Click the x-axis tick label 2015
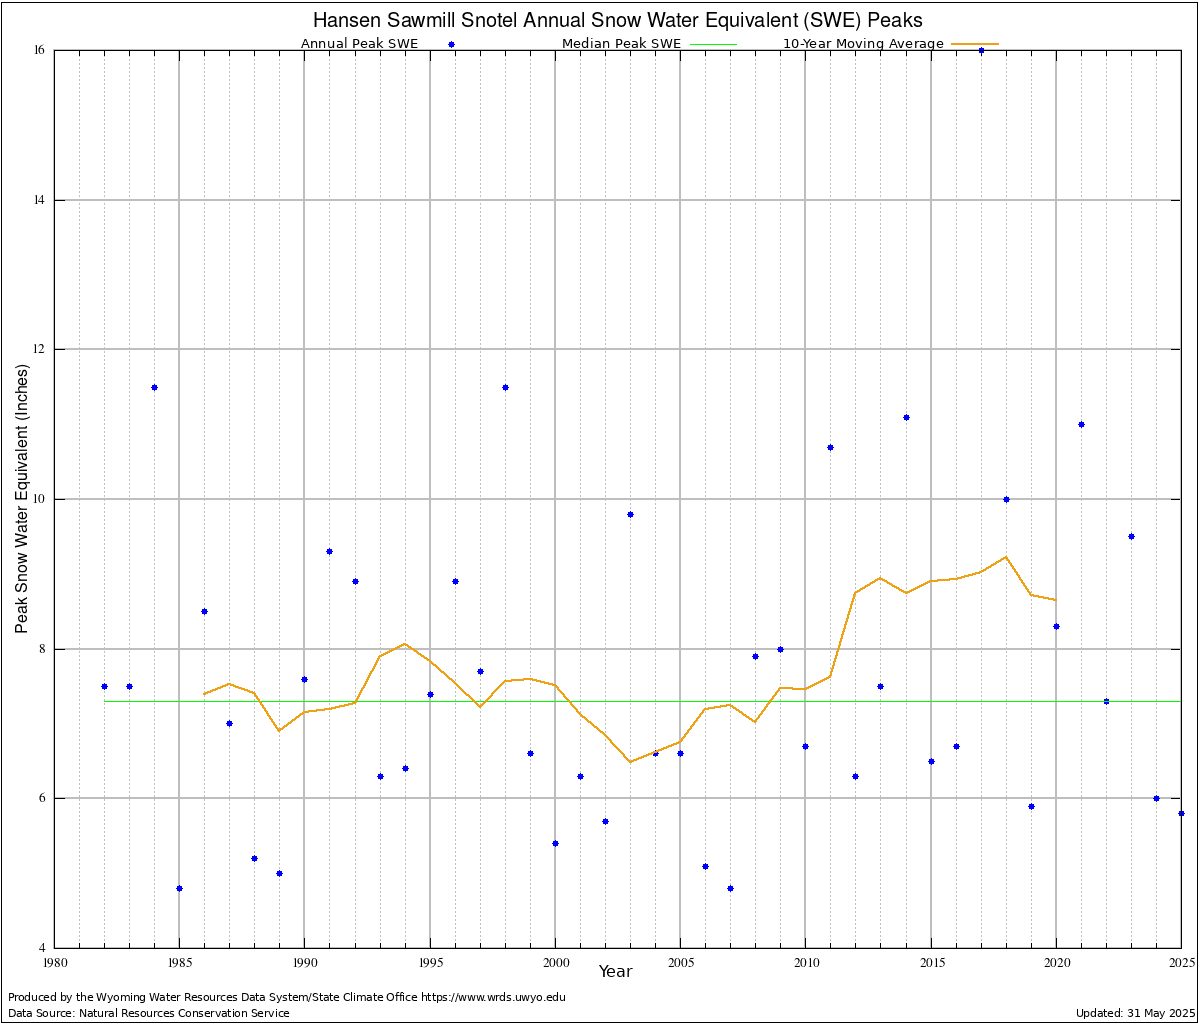This screenshot has height=1024, width=1200. click(931, 962)
